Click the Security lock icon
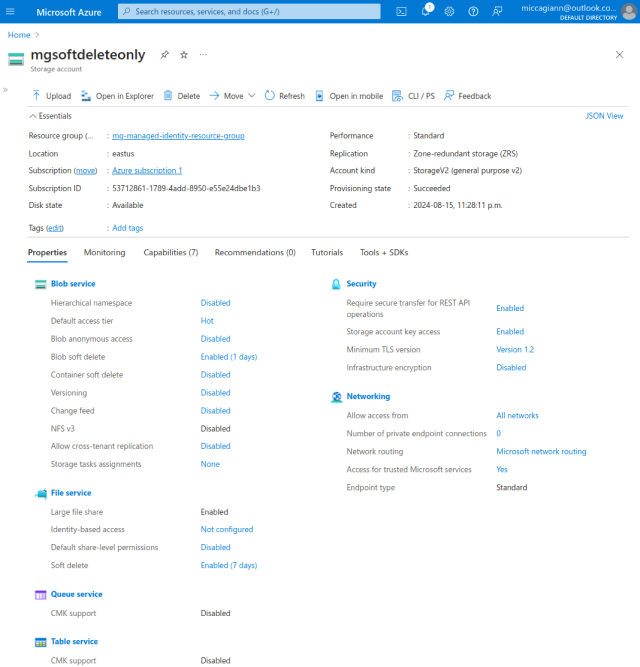The height and width of the screenshot is (667, 640). (x=336, y=284)
